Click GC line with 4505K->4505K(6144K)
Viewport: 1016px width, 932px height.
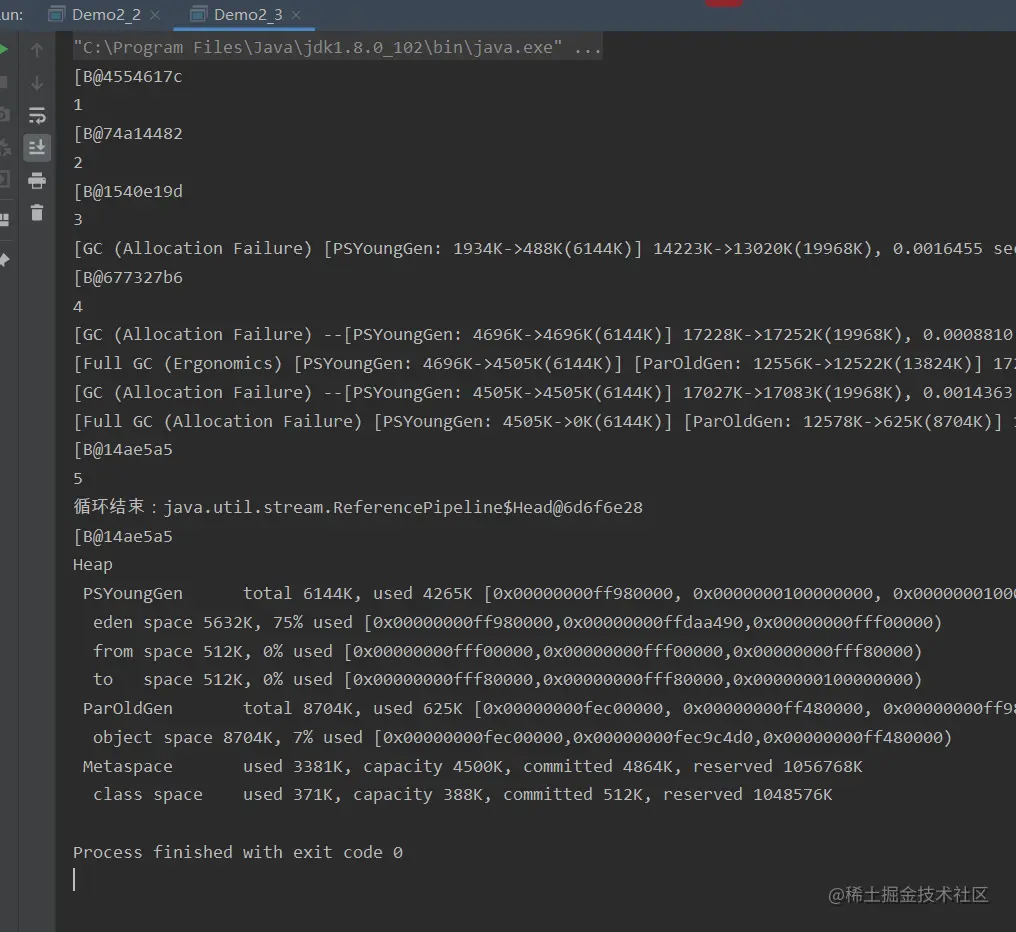pyautogui.click(x=544, y=392)
